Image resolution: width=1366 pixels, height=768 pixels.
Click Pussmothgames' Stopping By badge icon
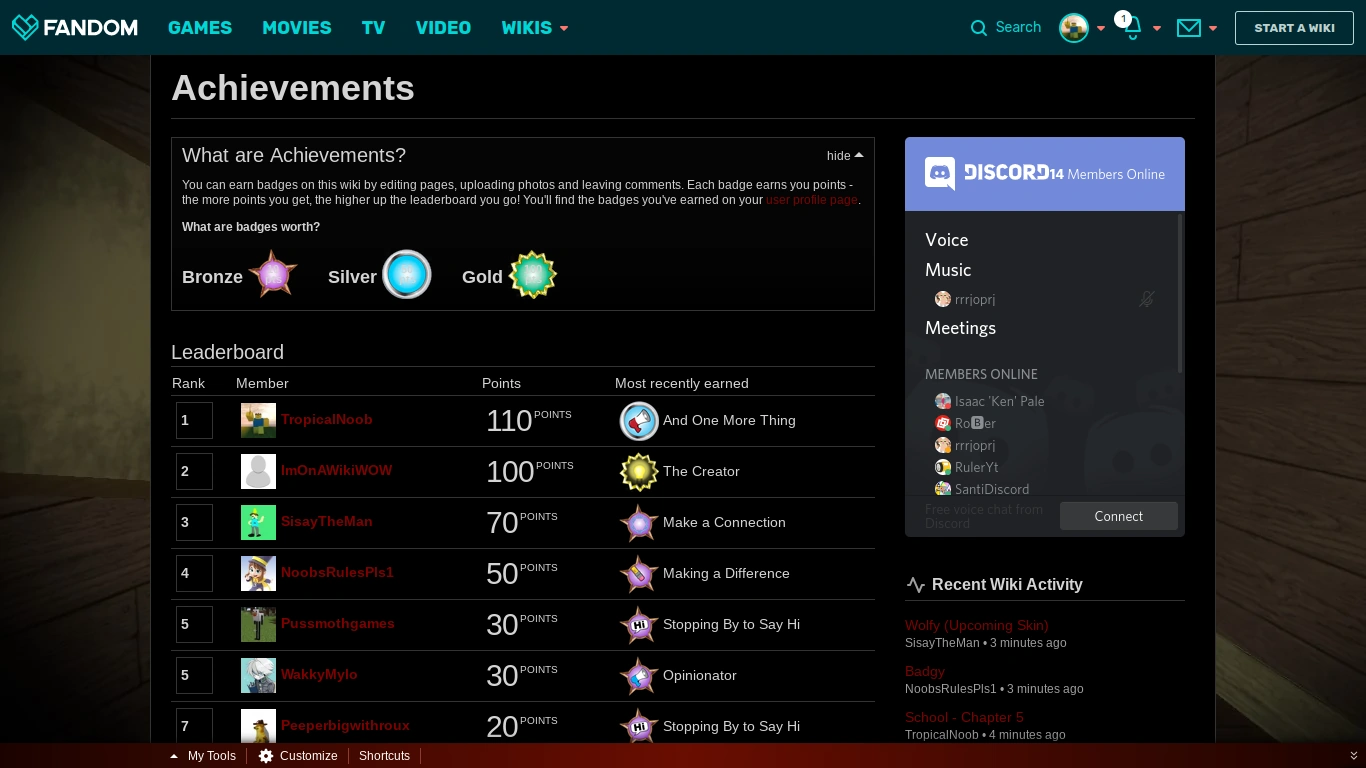click(639, 625)
